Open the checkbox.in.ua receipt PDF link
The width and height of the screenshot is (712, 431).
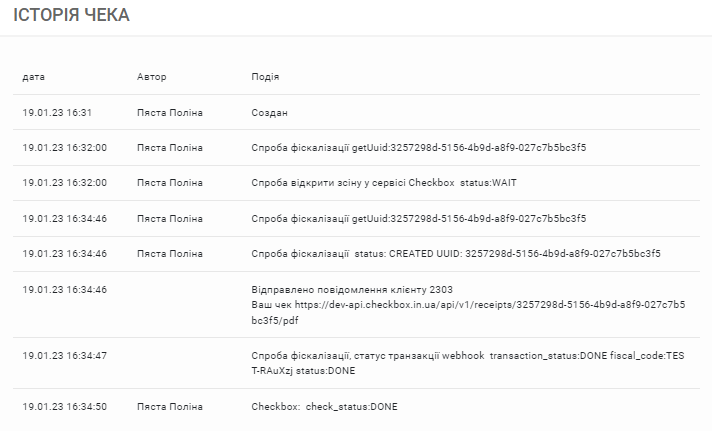(x=468, y=312)
